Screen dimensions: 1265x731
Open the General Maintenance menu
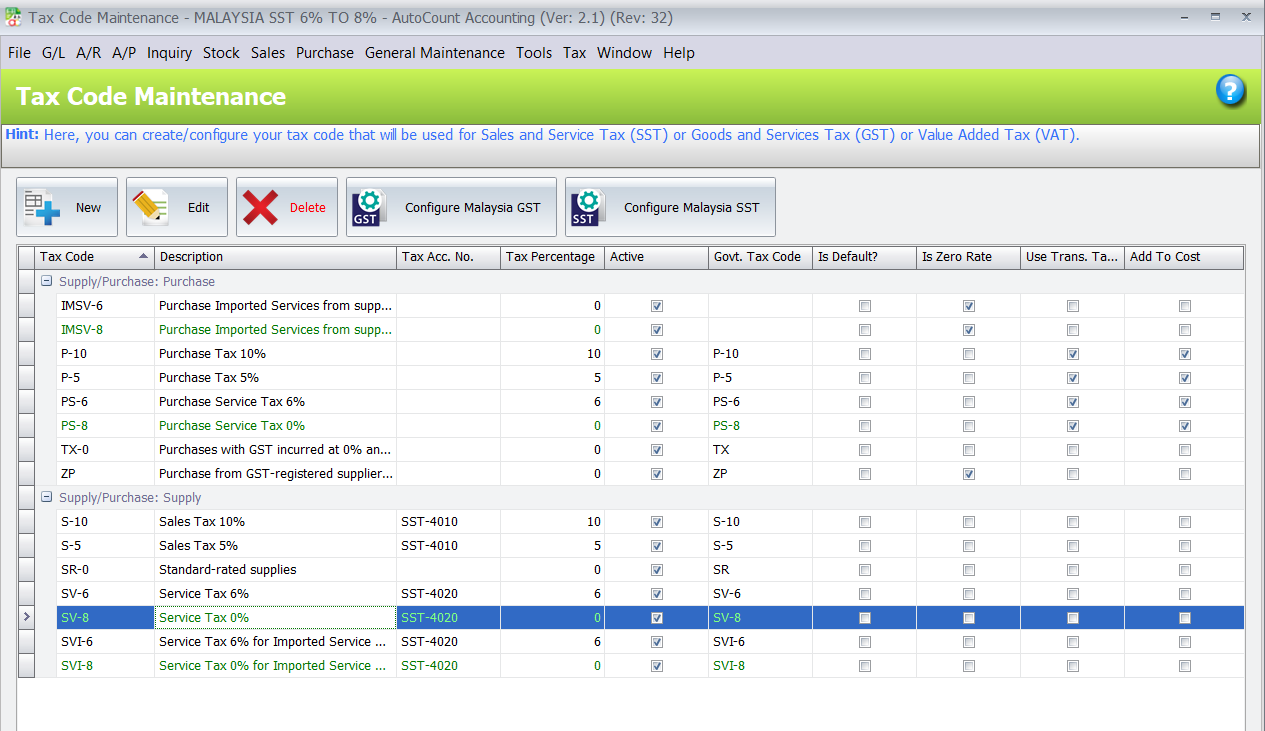(x=434, y=53)
